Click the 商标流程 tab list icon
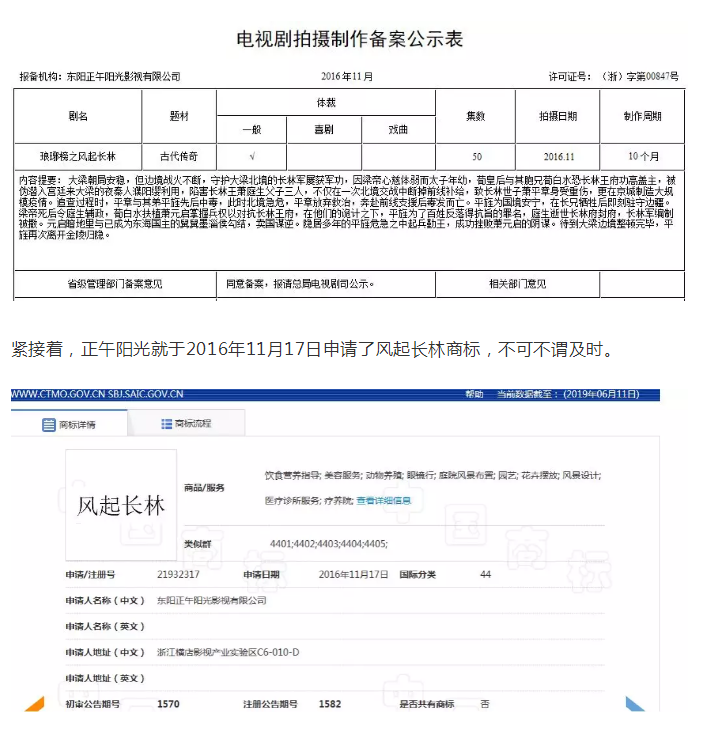715x733 pixels. point(166,424)
